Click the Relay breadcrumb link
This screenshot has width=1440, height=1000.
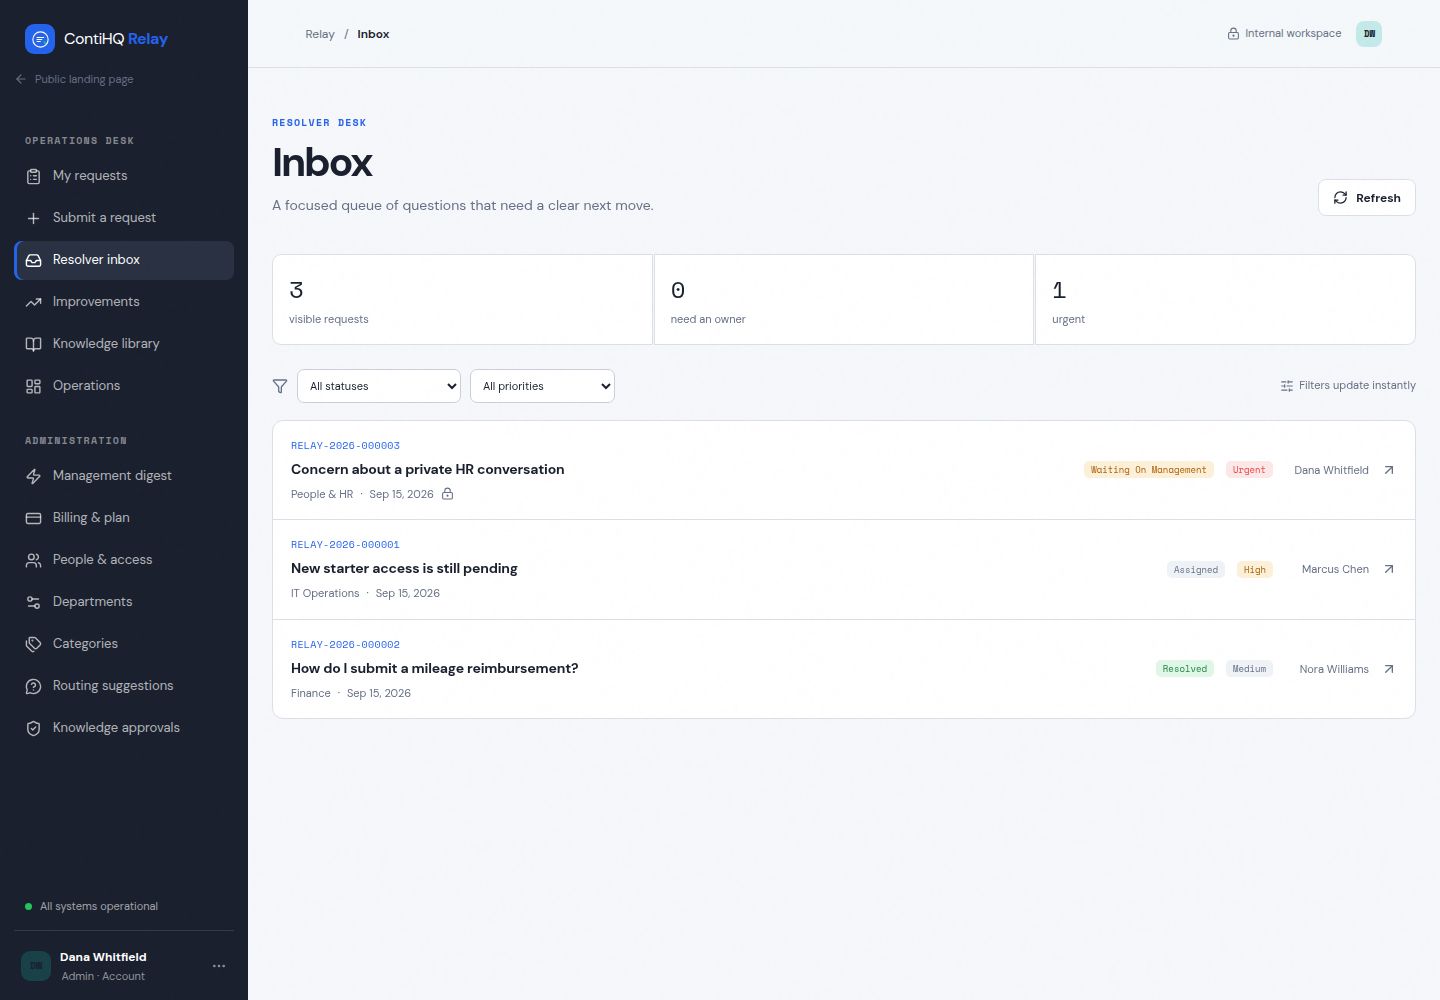320,34
